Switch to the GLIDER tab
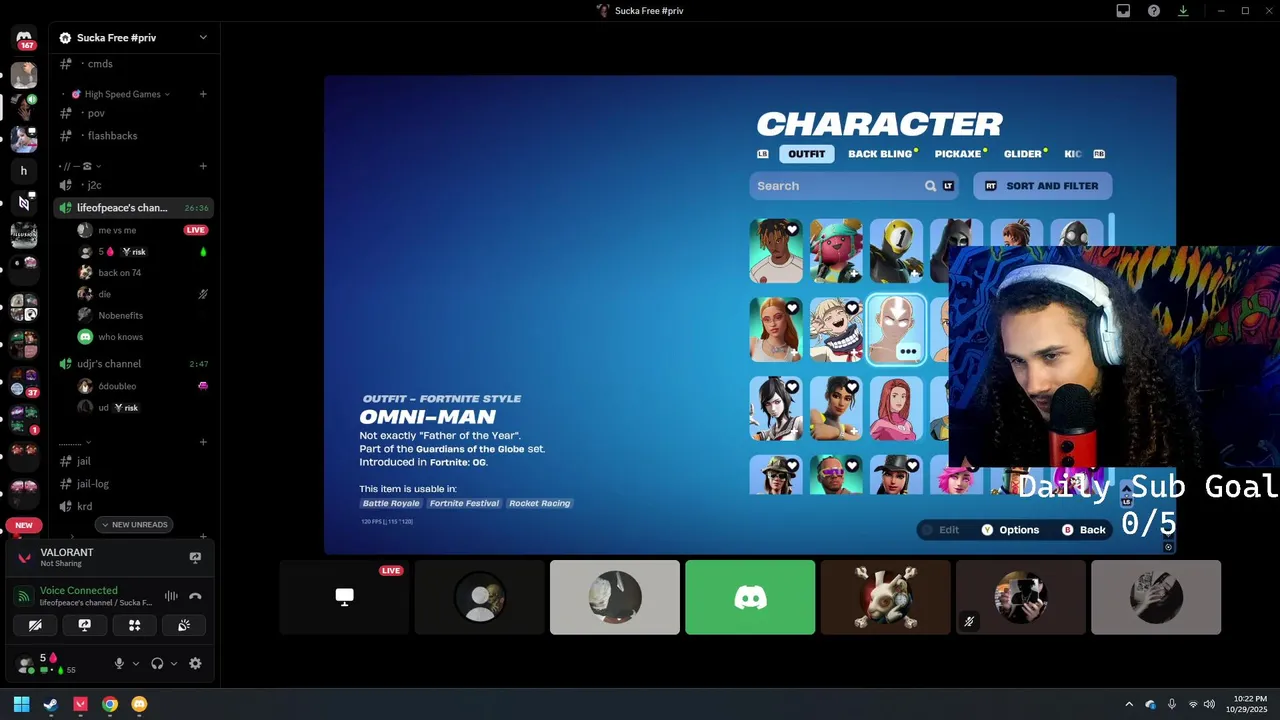This screenshot has height=720, width=1280. click(x=1023, y=154)
